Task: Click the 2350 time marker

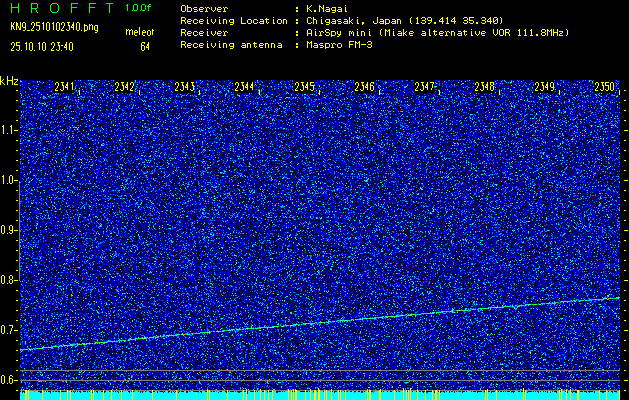Action: [604, 88]
